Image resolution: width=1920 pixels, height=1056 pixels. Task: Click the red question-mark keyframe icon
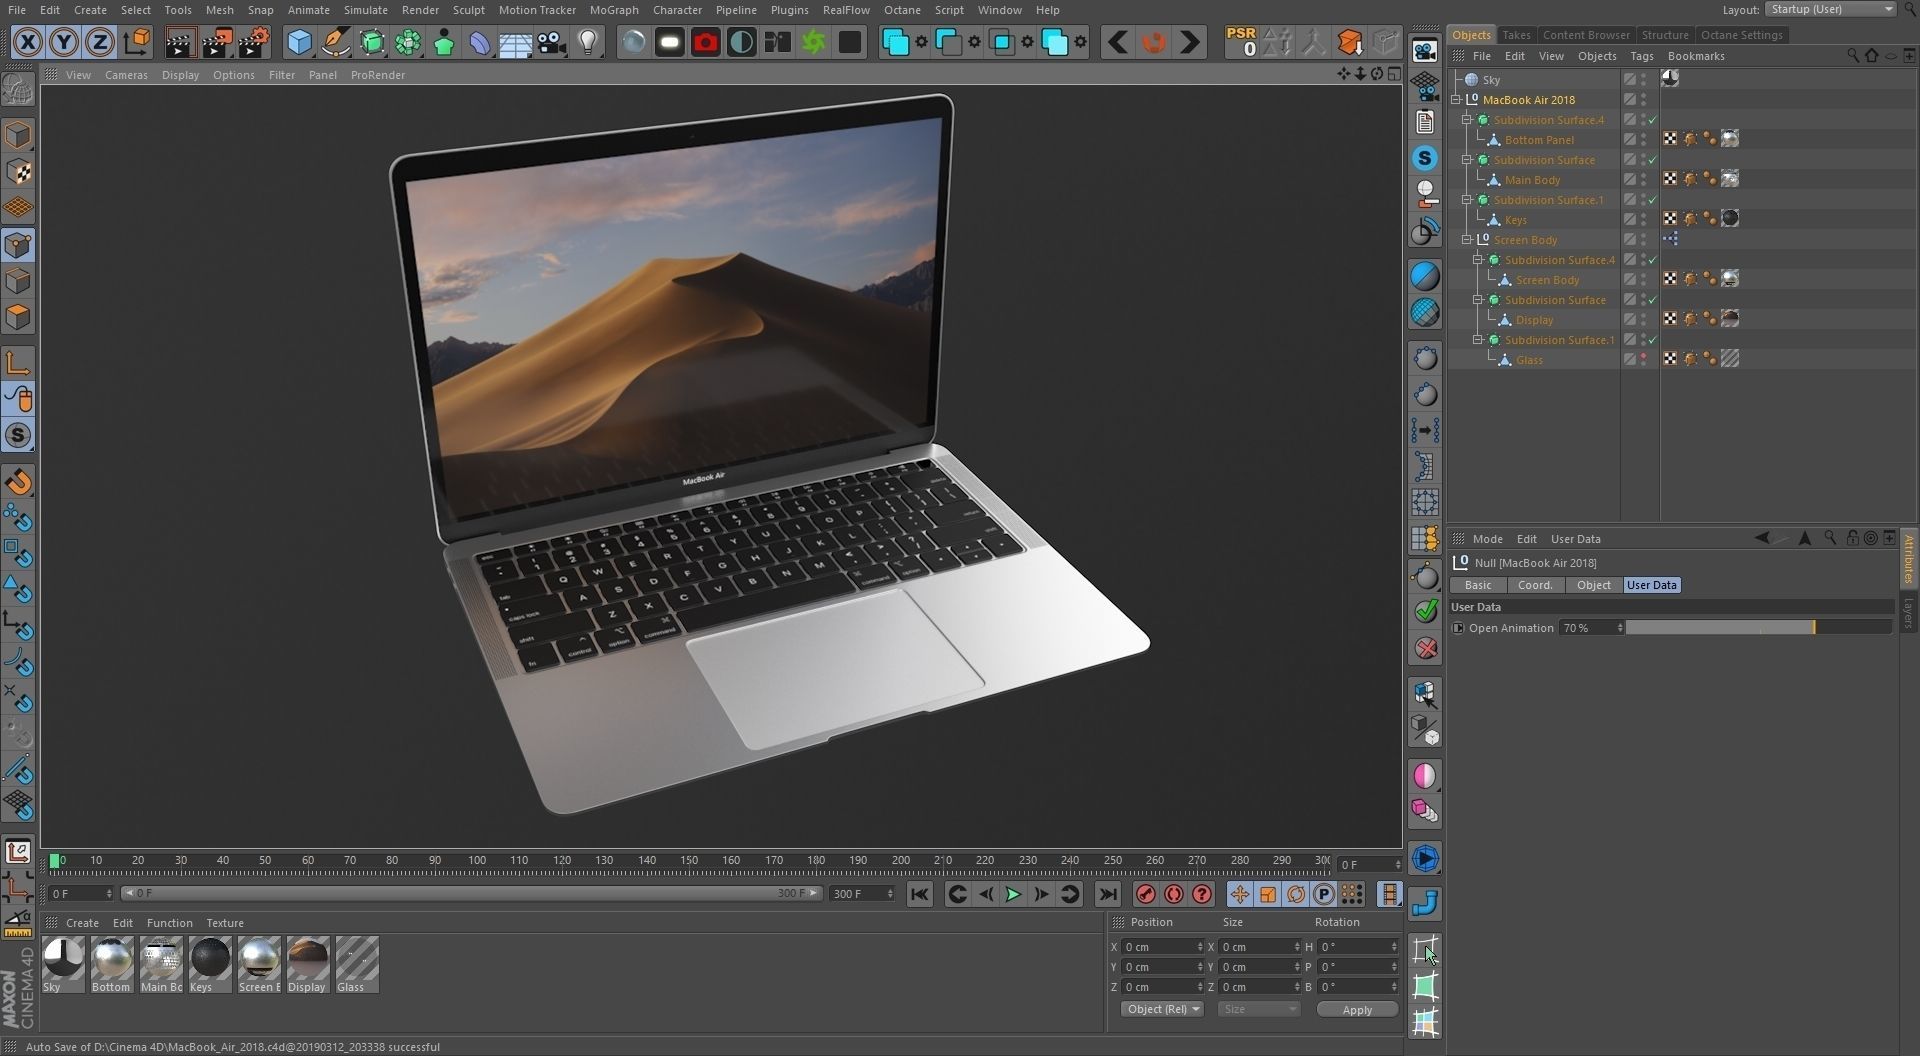1202,894
